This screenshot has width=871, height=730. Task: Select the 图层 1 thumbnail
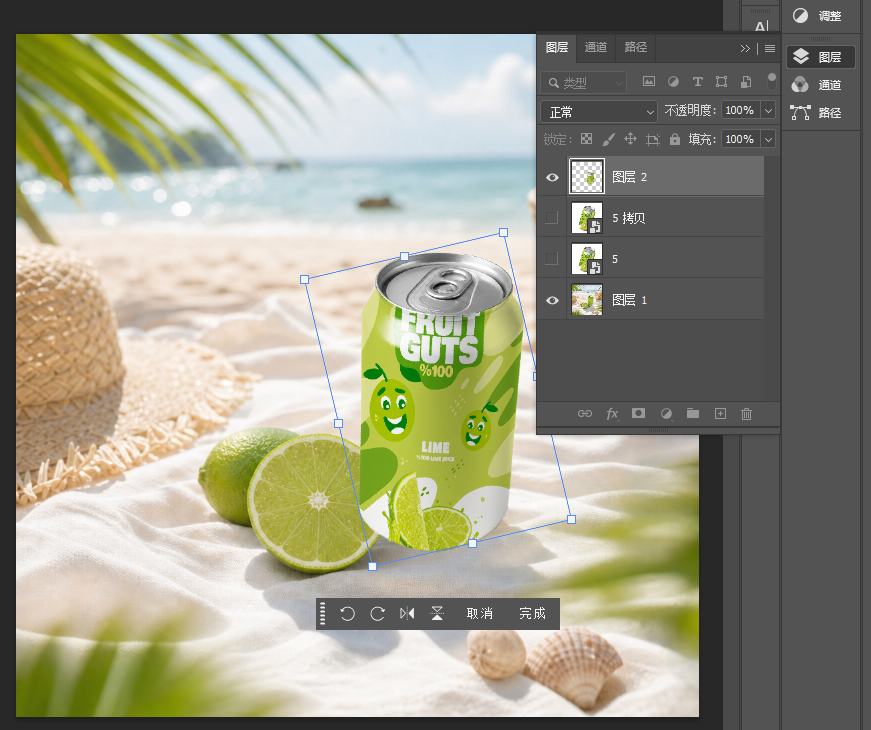pos(587,300)
